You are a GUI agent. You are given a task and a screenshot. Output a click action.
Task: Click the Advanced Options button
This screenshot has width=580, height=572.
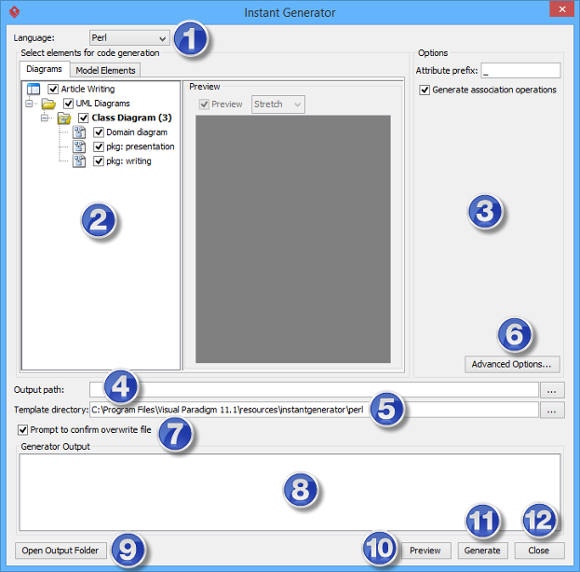(x=512, y=364)
